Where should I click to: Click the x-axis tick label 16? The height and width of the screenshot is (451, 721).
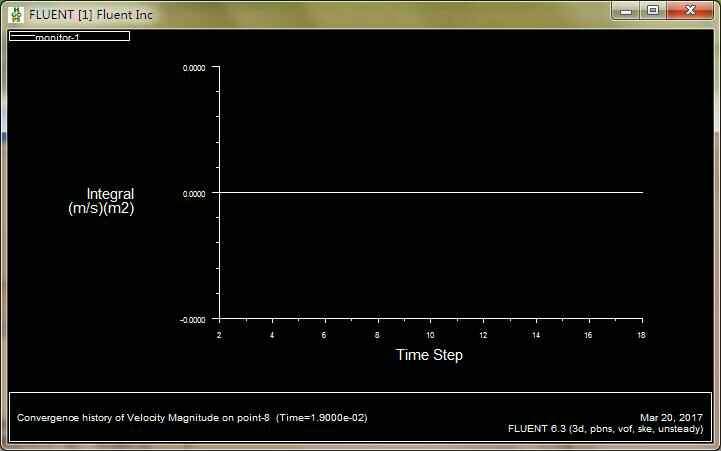click(x=588, y=335)
